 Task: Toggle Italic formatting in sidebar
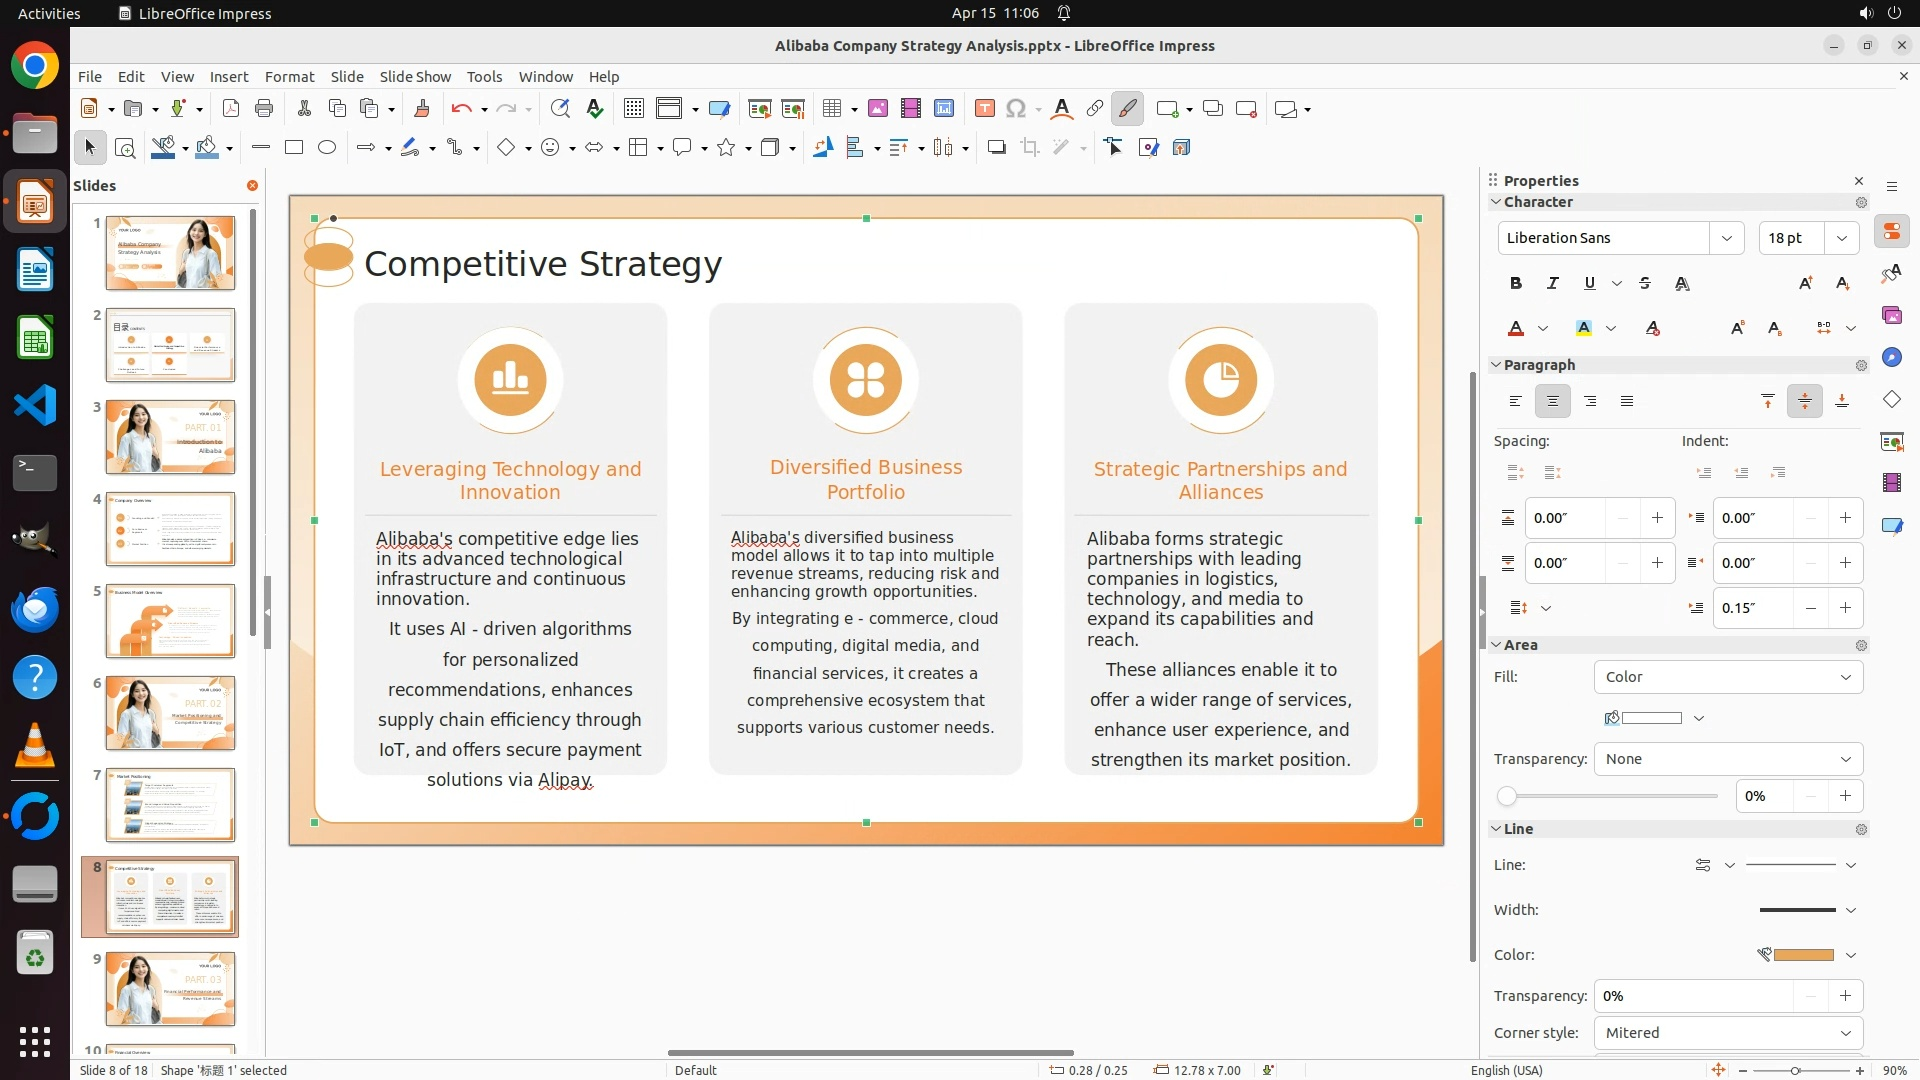pyautogui.click(x=1552, y=283)
